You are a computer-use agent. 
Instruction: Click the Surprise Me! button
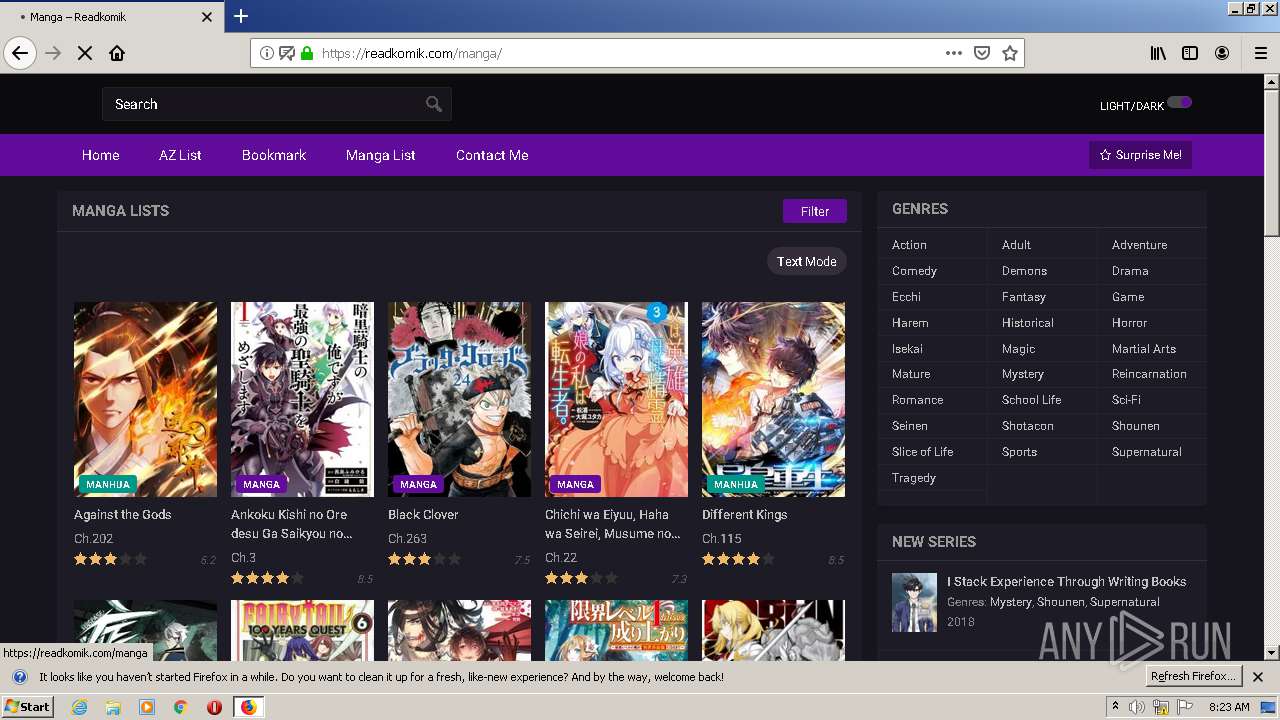pyautogui.click(x=1140, y=155)
